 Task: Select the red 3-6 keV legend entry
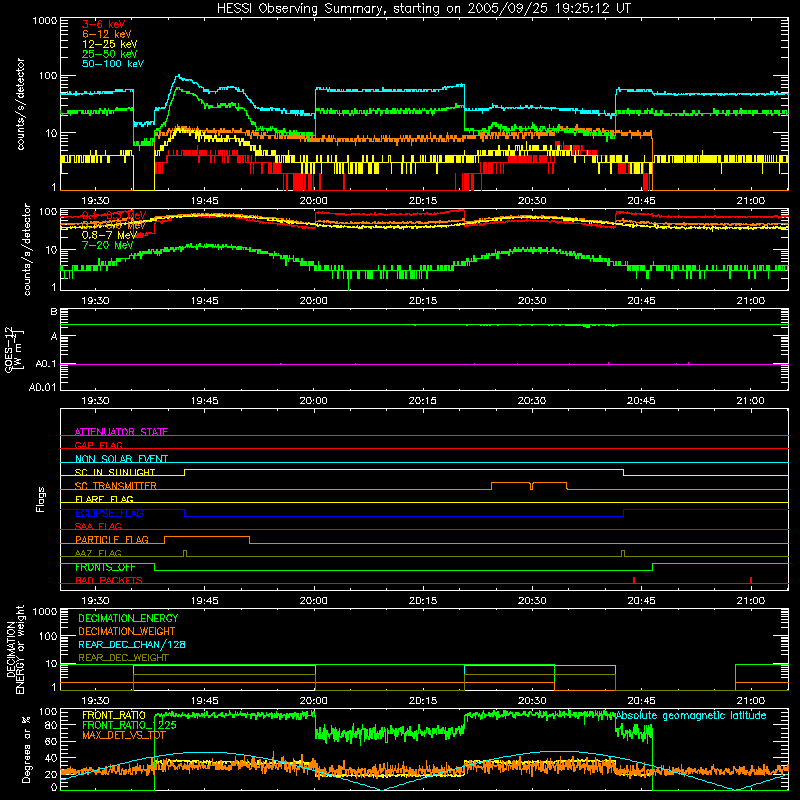pyautogui.click(x=103, y=24)
